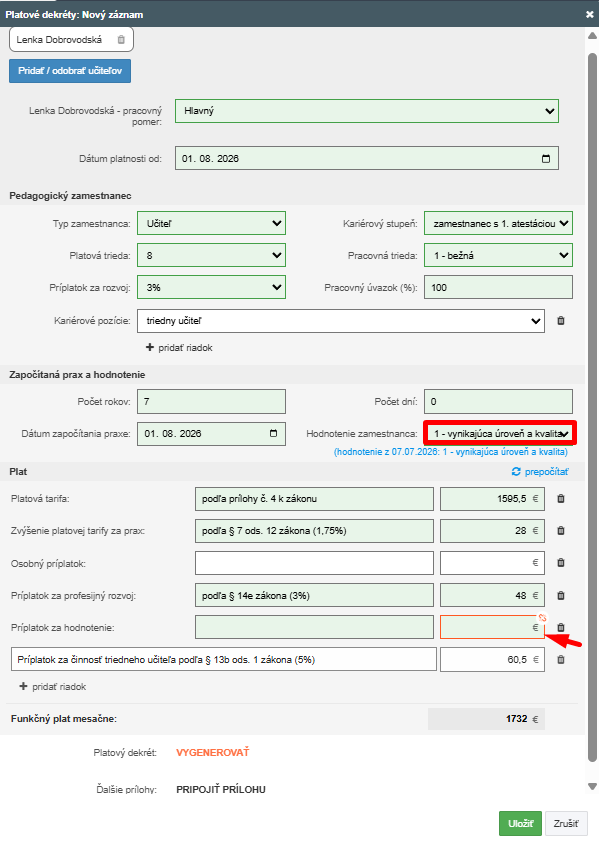Expand the Kariérový stupeň dropdown
This screenshot has width=599, height=847.
coord(498,223)
